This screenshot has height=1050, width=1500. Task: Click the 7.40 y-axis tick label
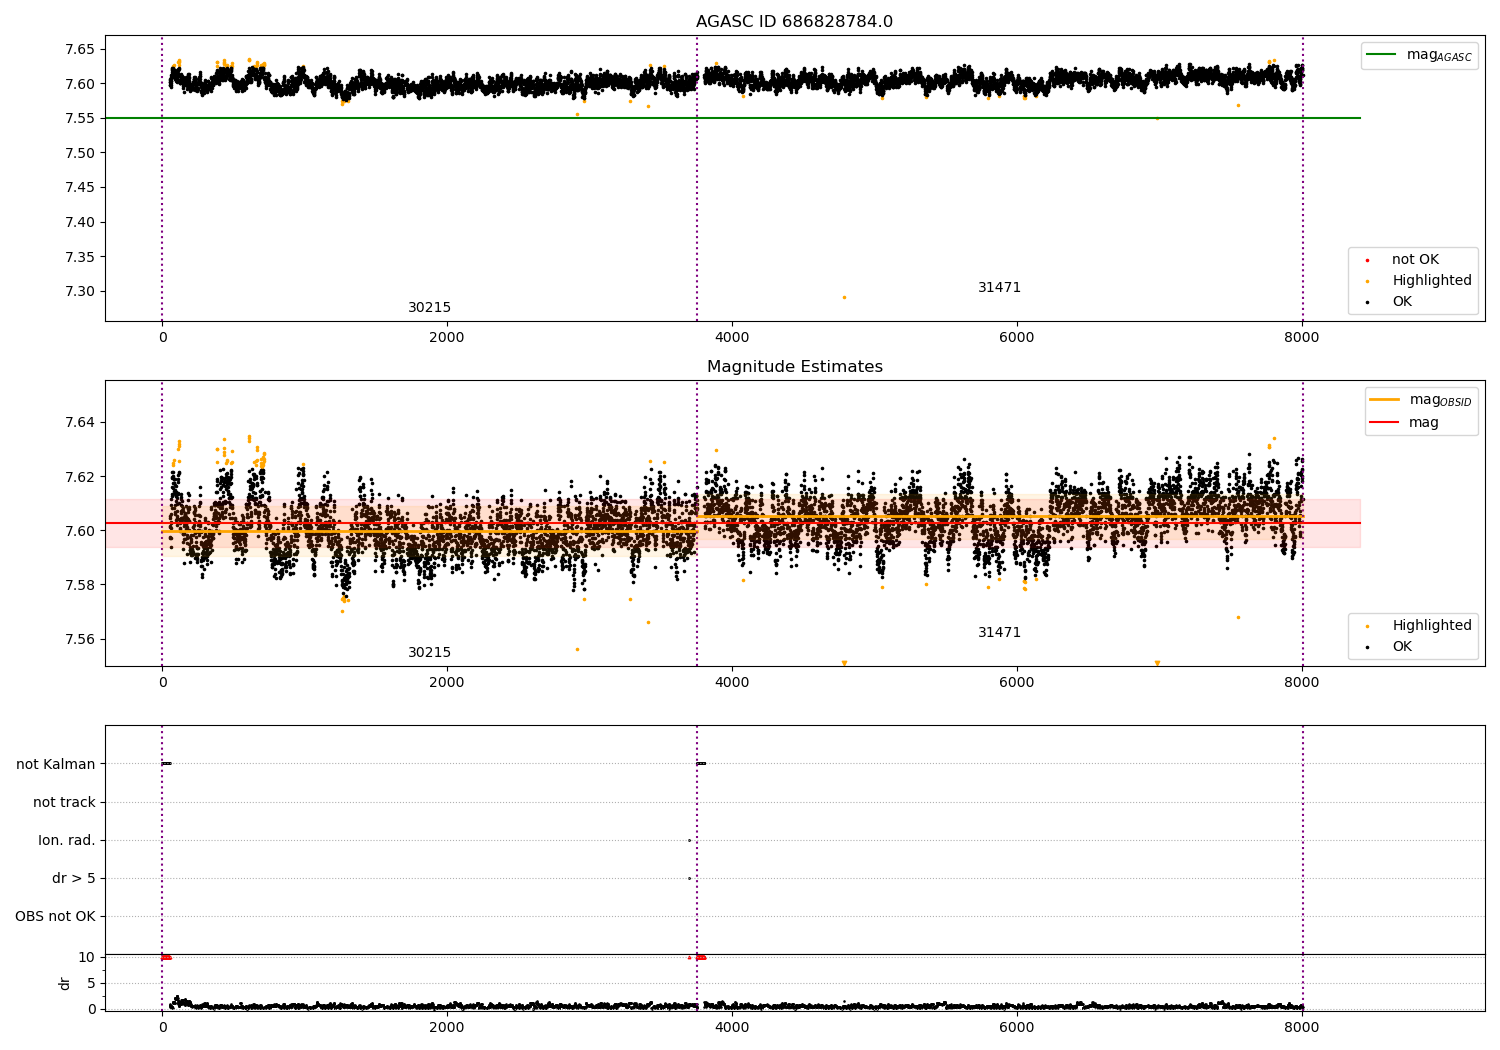80,222
